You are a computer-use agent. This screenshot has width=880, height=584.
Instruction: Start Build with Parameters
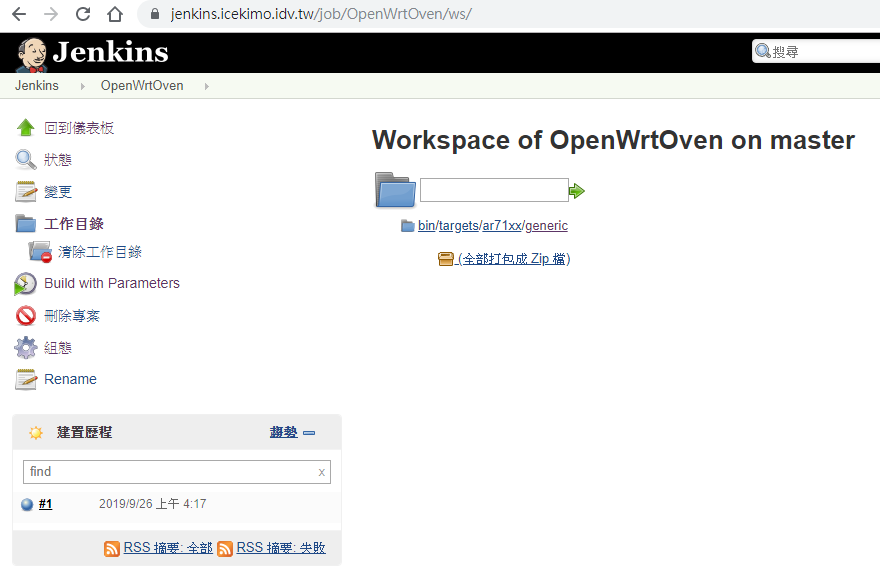point(112,283)
